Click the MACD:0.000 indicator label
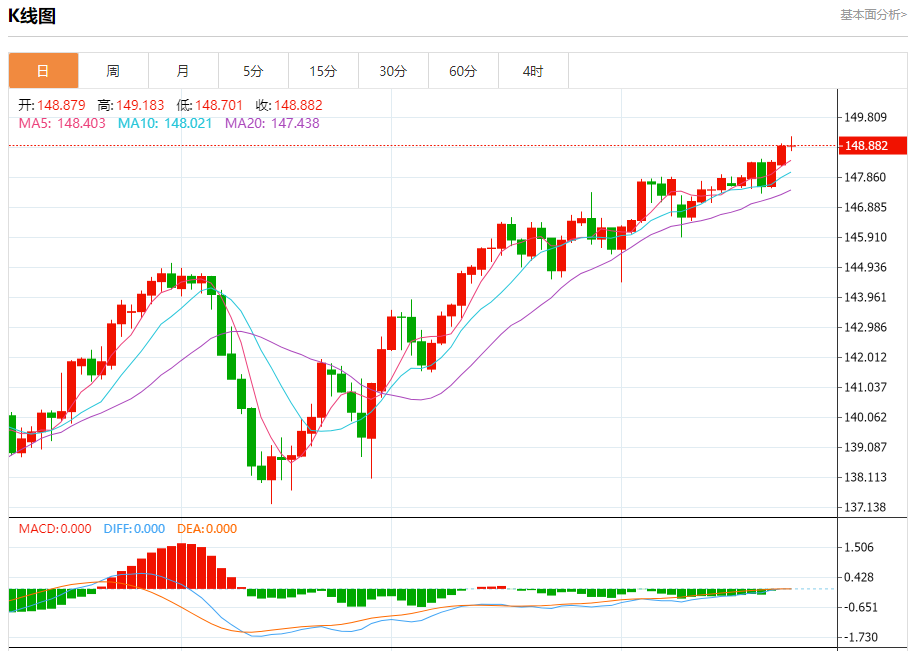Viewport: 916px width, 651px height. pos(55,529)
